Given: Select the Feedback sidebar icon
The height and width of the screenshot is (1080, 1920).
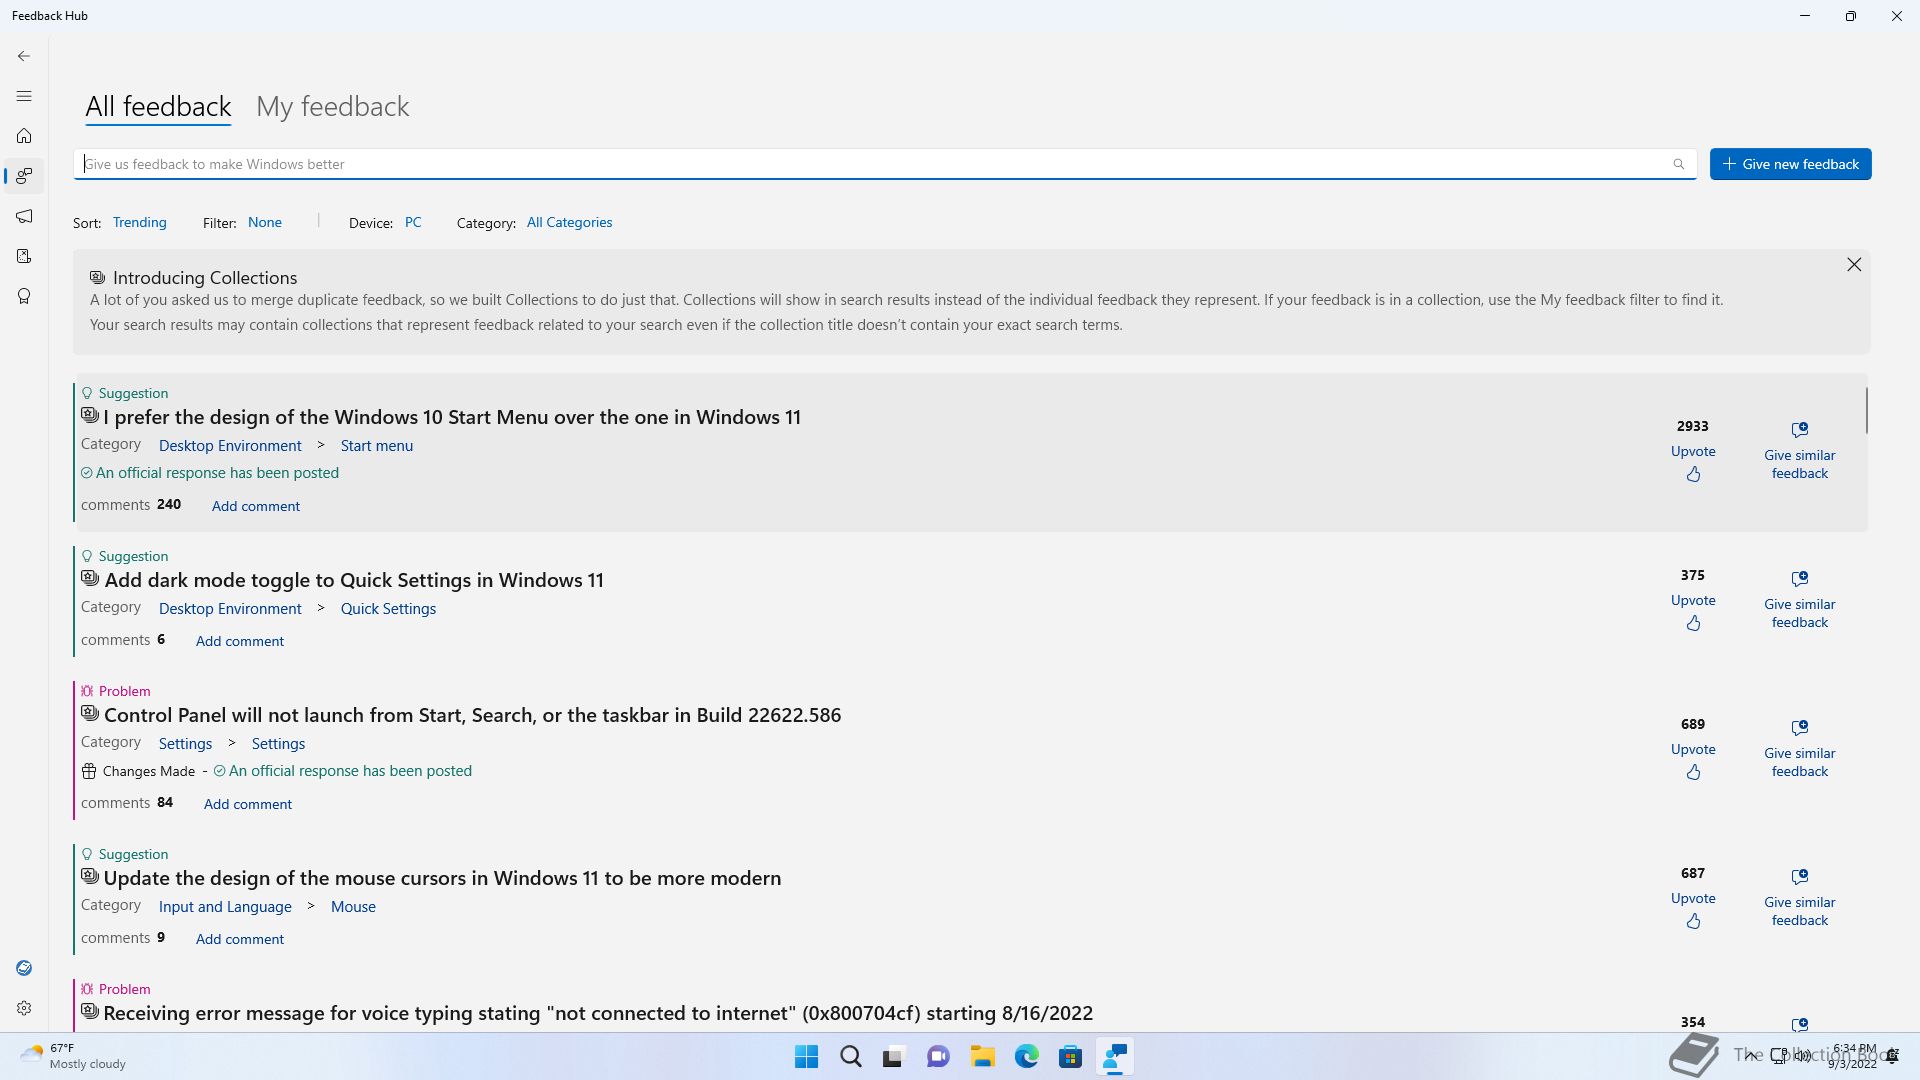Looking at the screenshot, I should [x=24, y=176].
